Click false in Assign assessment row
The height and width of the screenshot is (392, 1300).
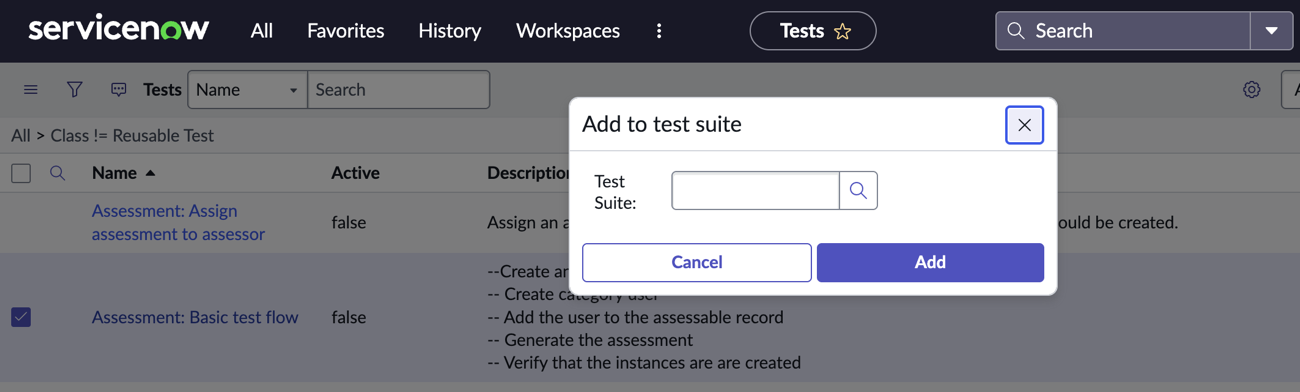pyautogui.click(x=349, y=222)
